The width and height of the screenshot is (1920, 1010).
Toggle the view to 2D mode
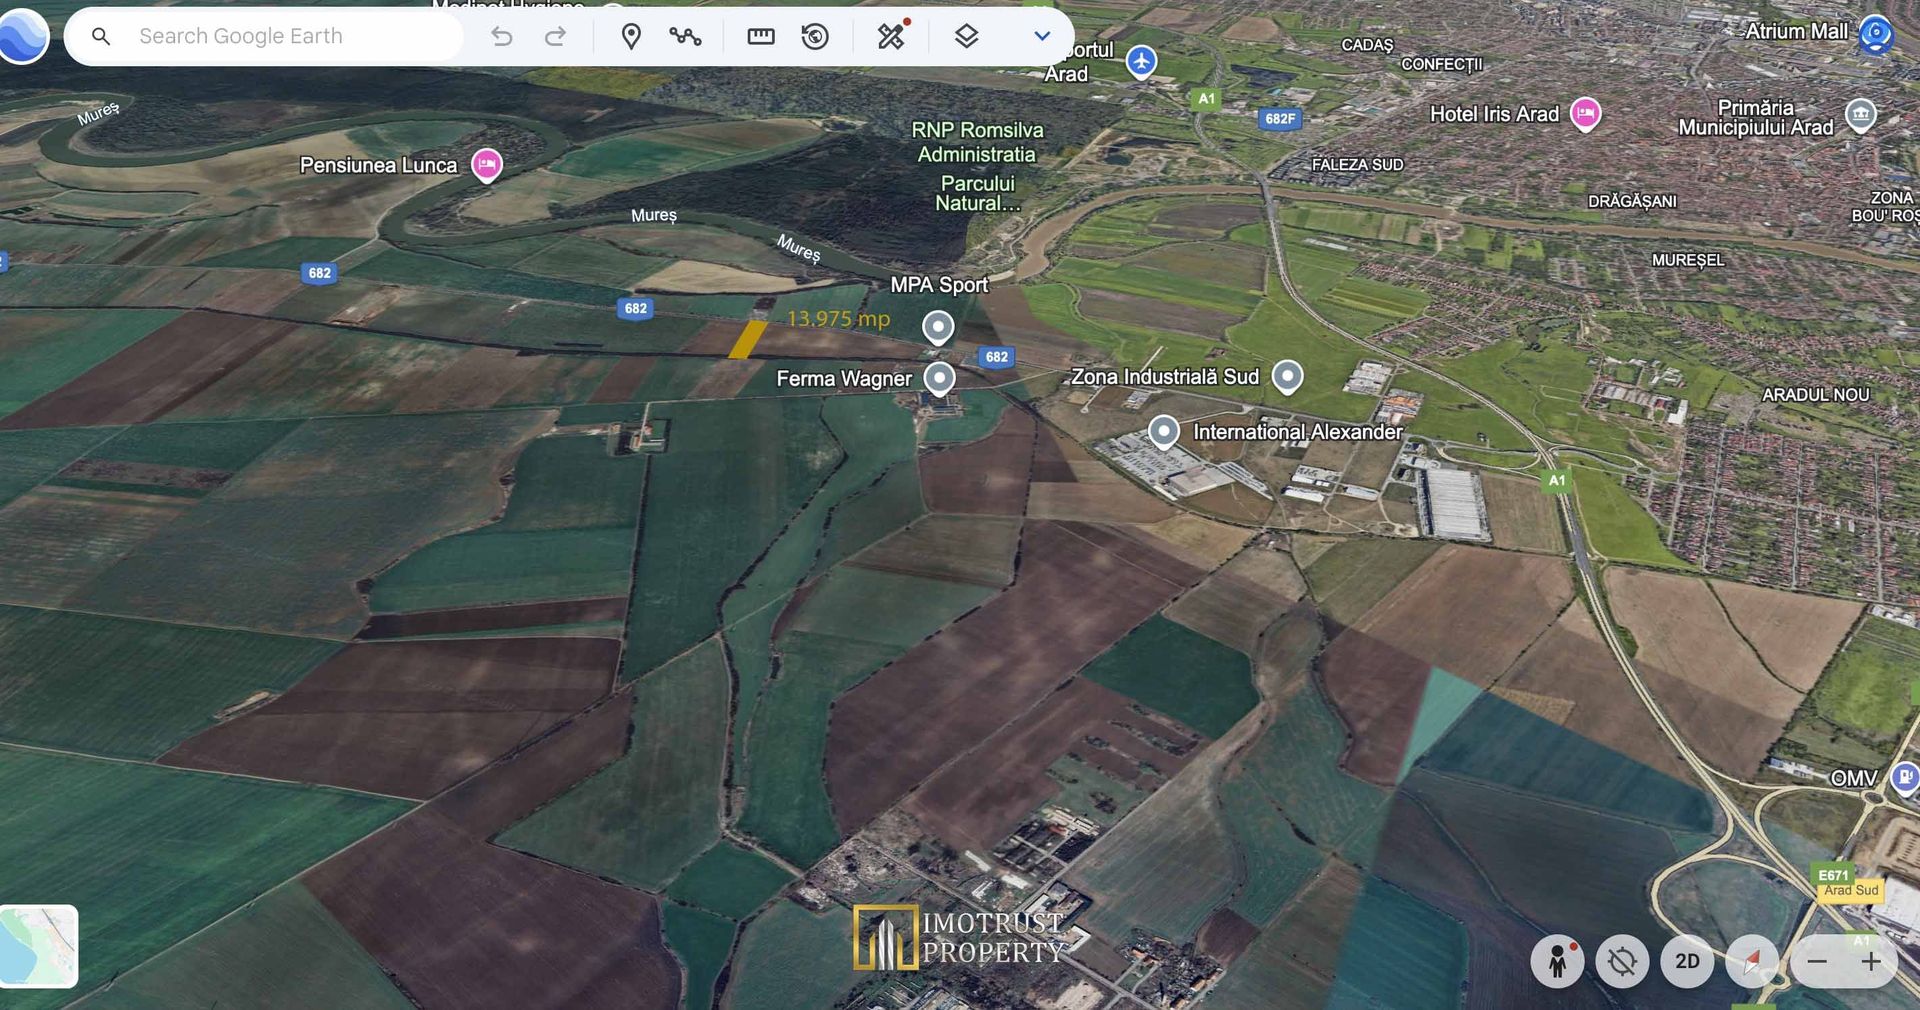1687,961
